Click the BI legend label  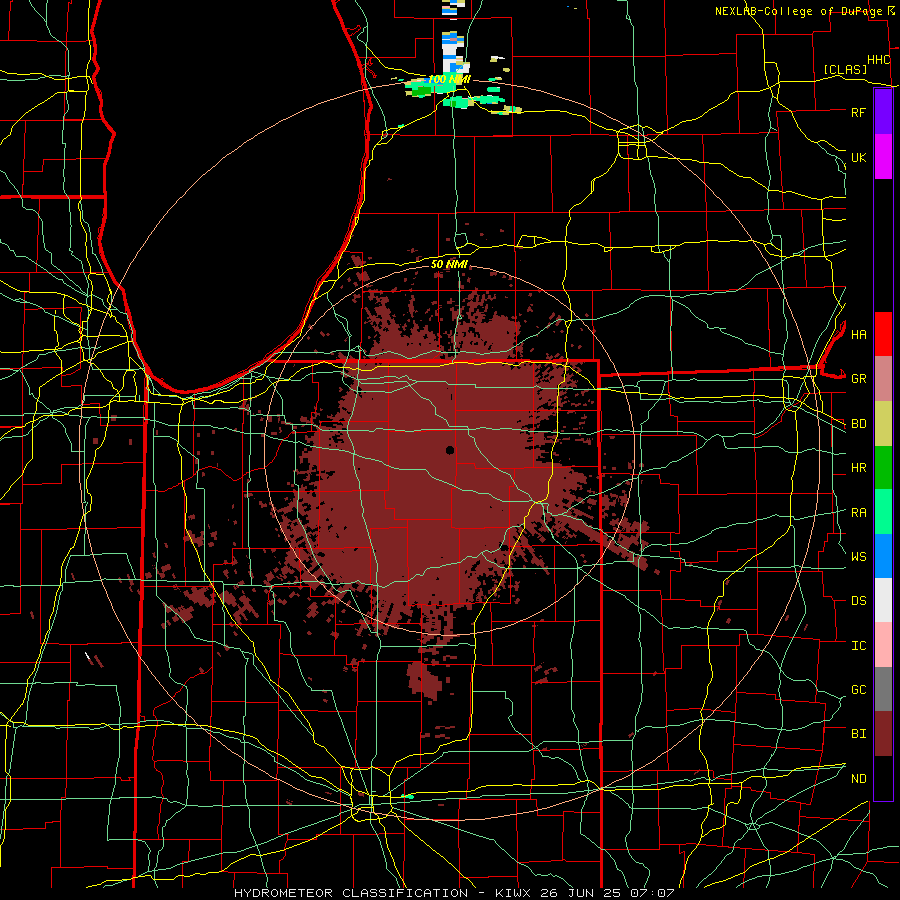coord(858,734)
